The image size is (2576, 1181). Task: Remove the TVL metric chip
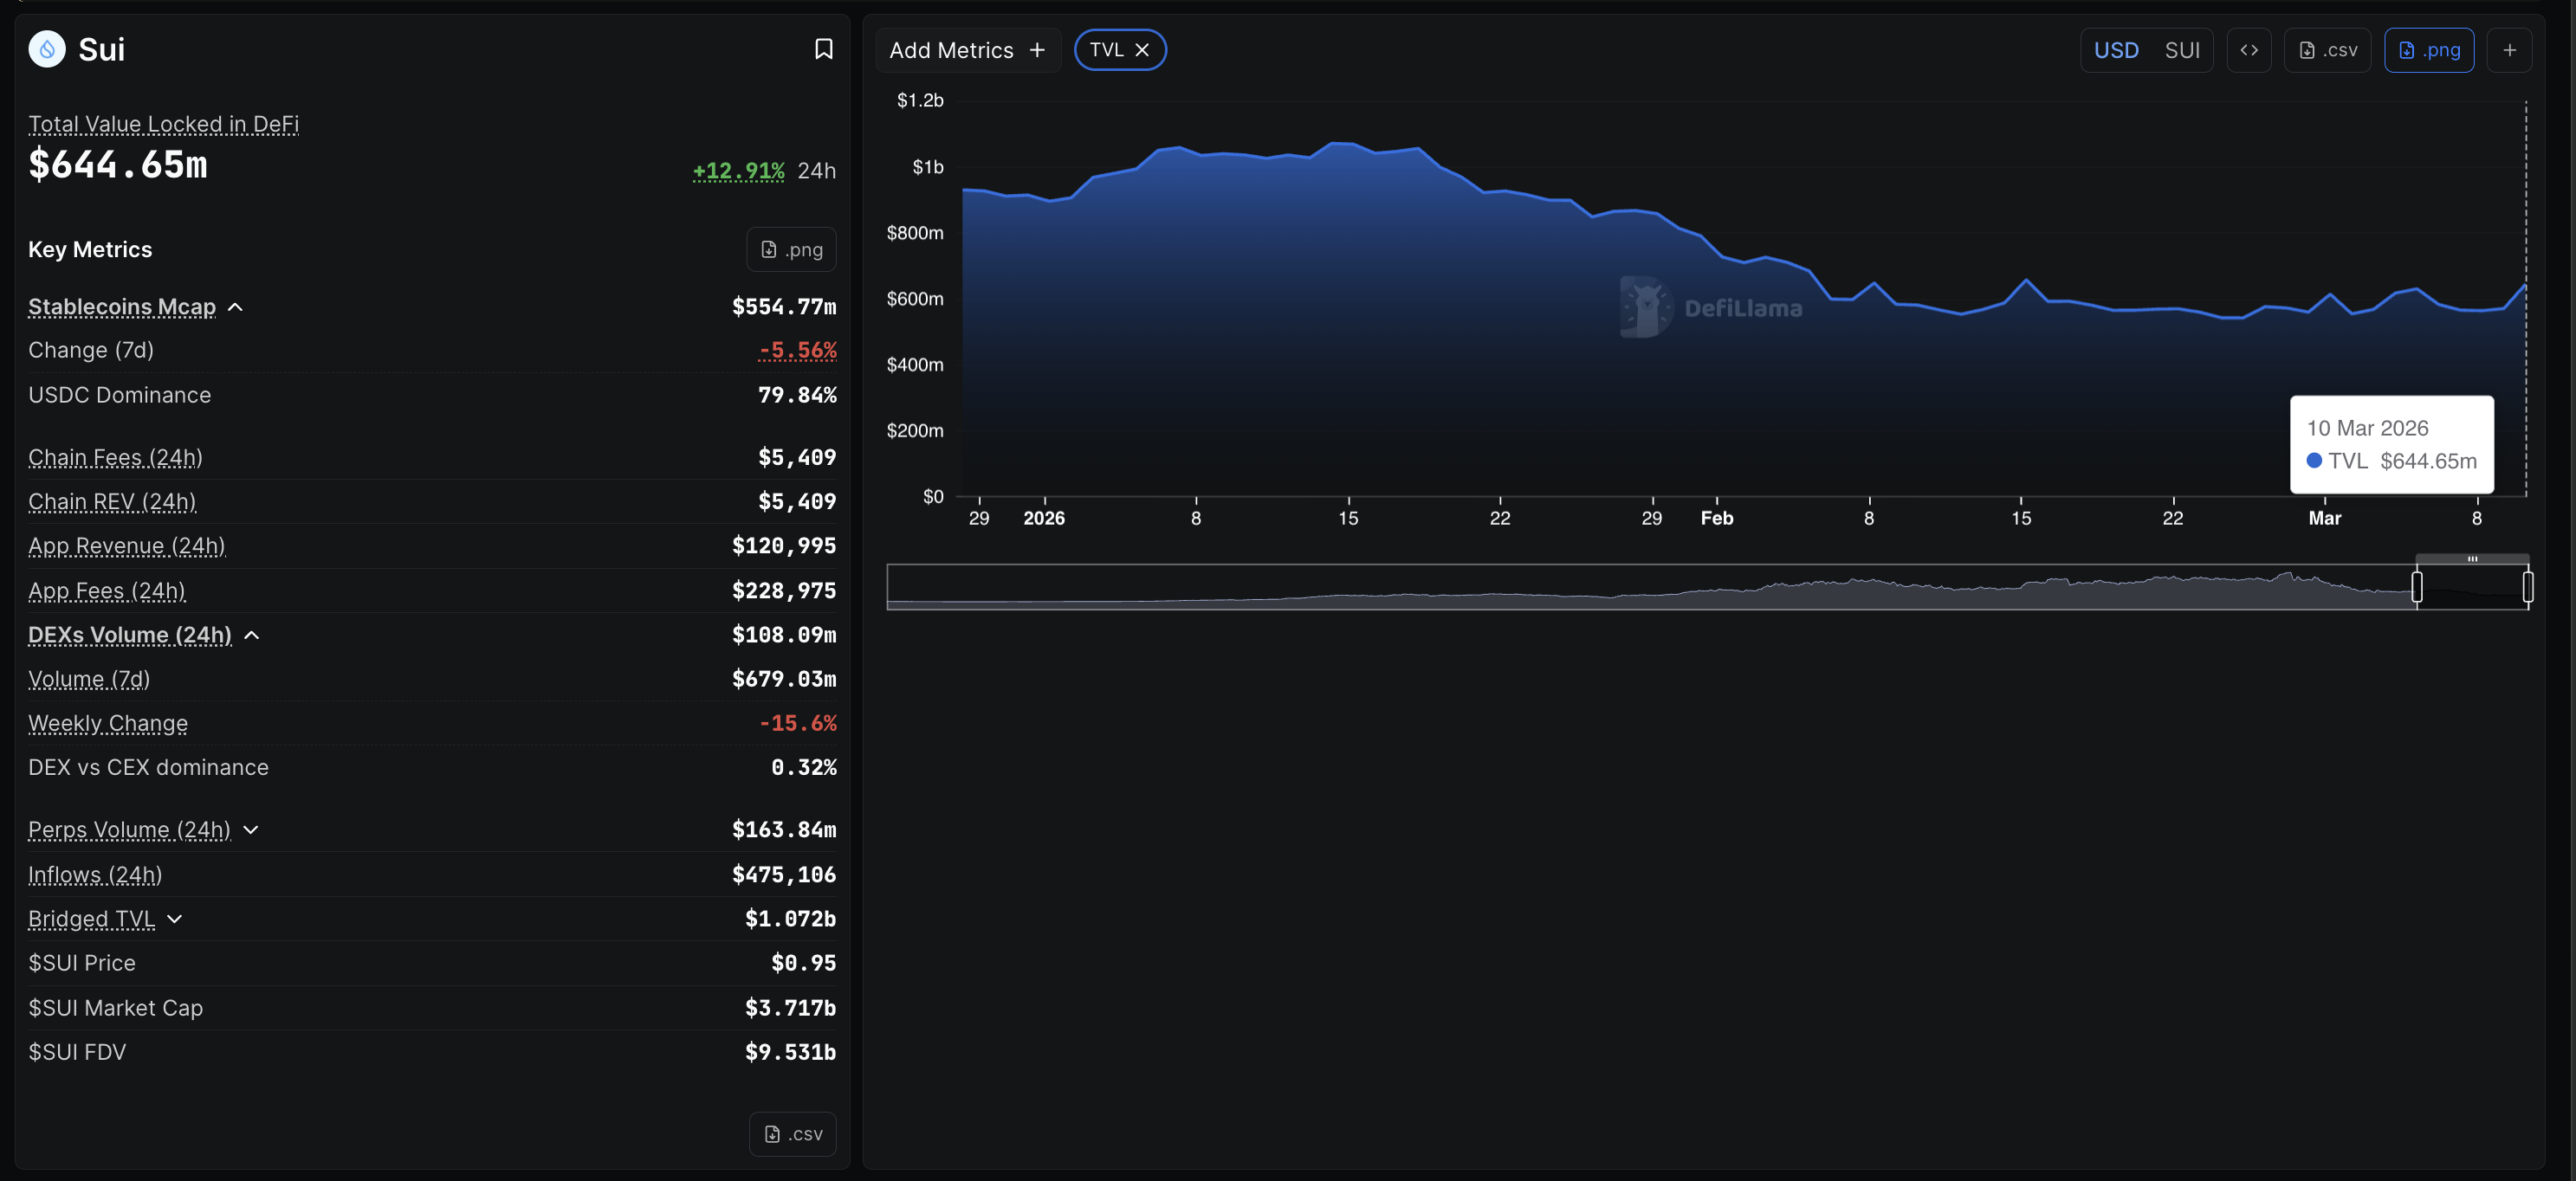[x=1142, y=50]
